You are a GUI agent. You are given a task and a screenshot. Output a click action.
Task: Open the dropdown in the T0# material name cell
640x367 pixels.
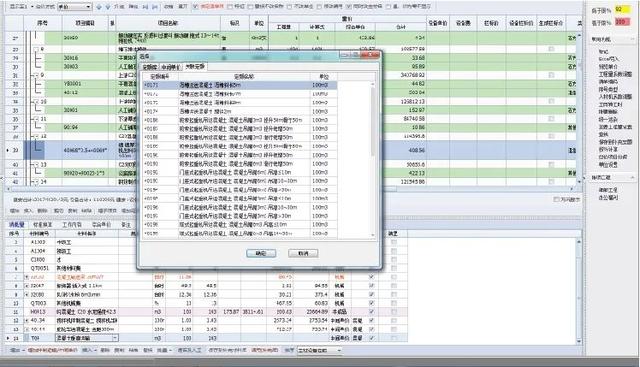coord(115,338)
